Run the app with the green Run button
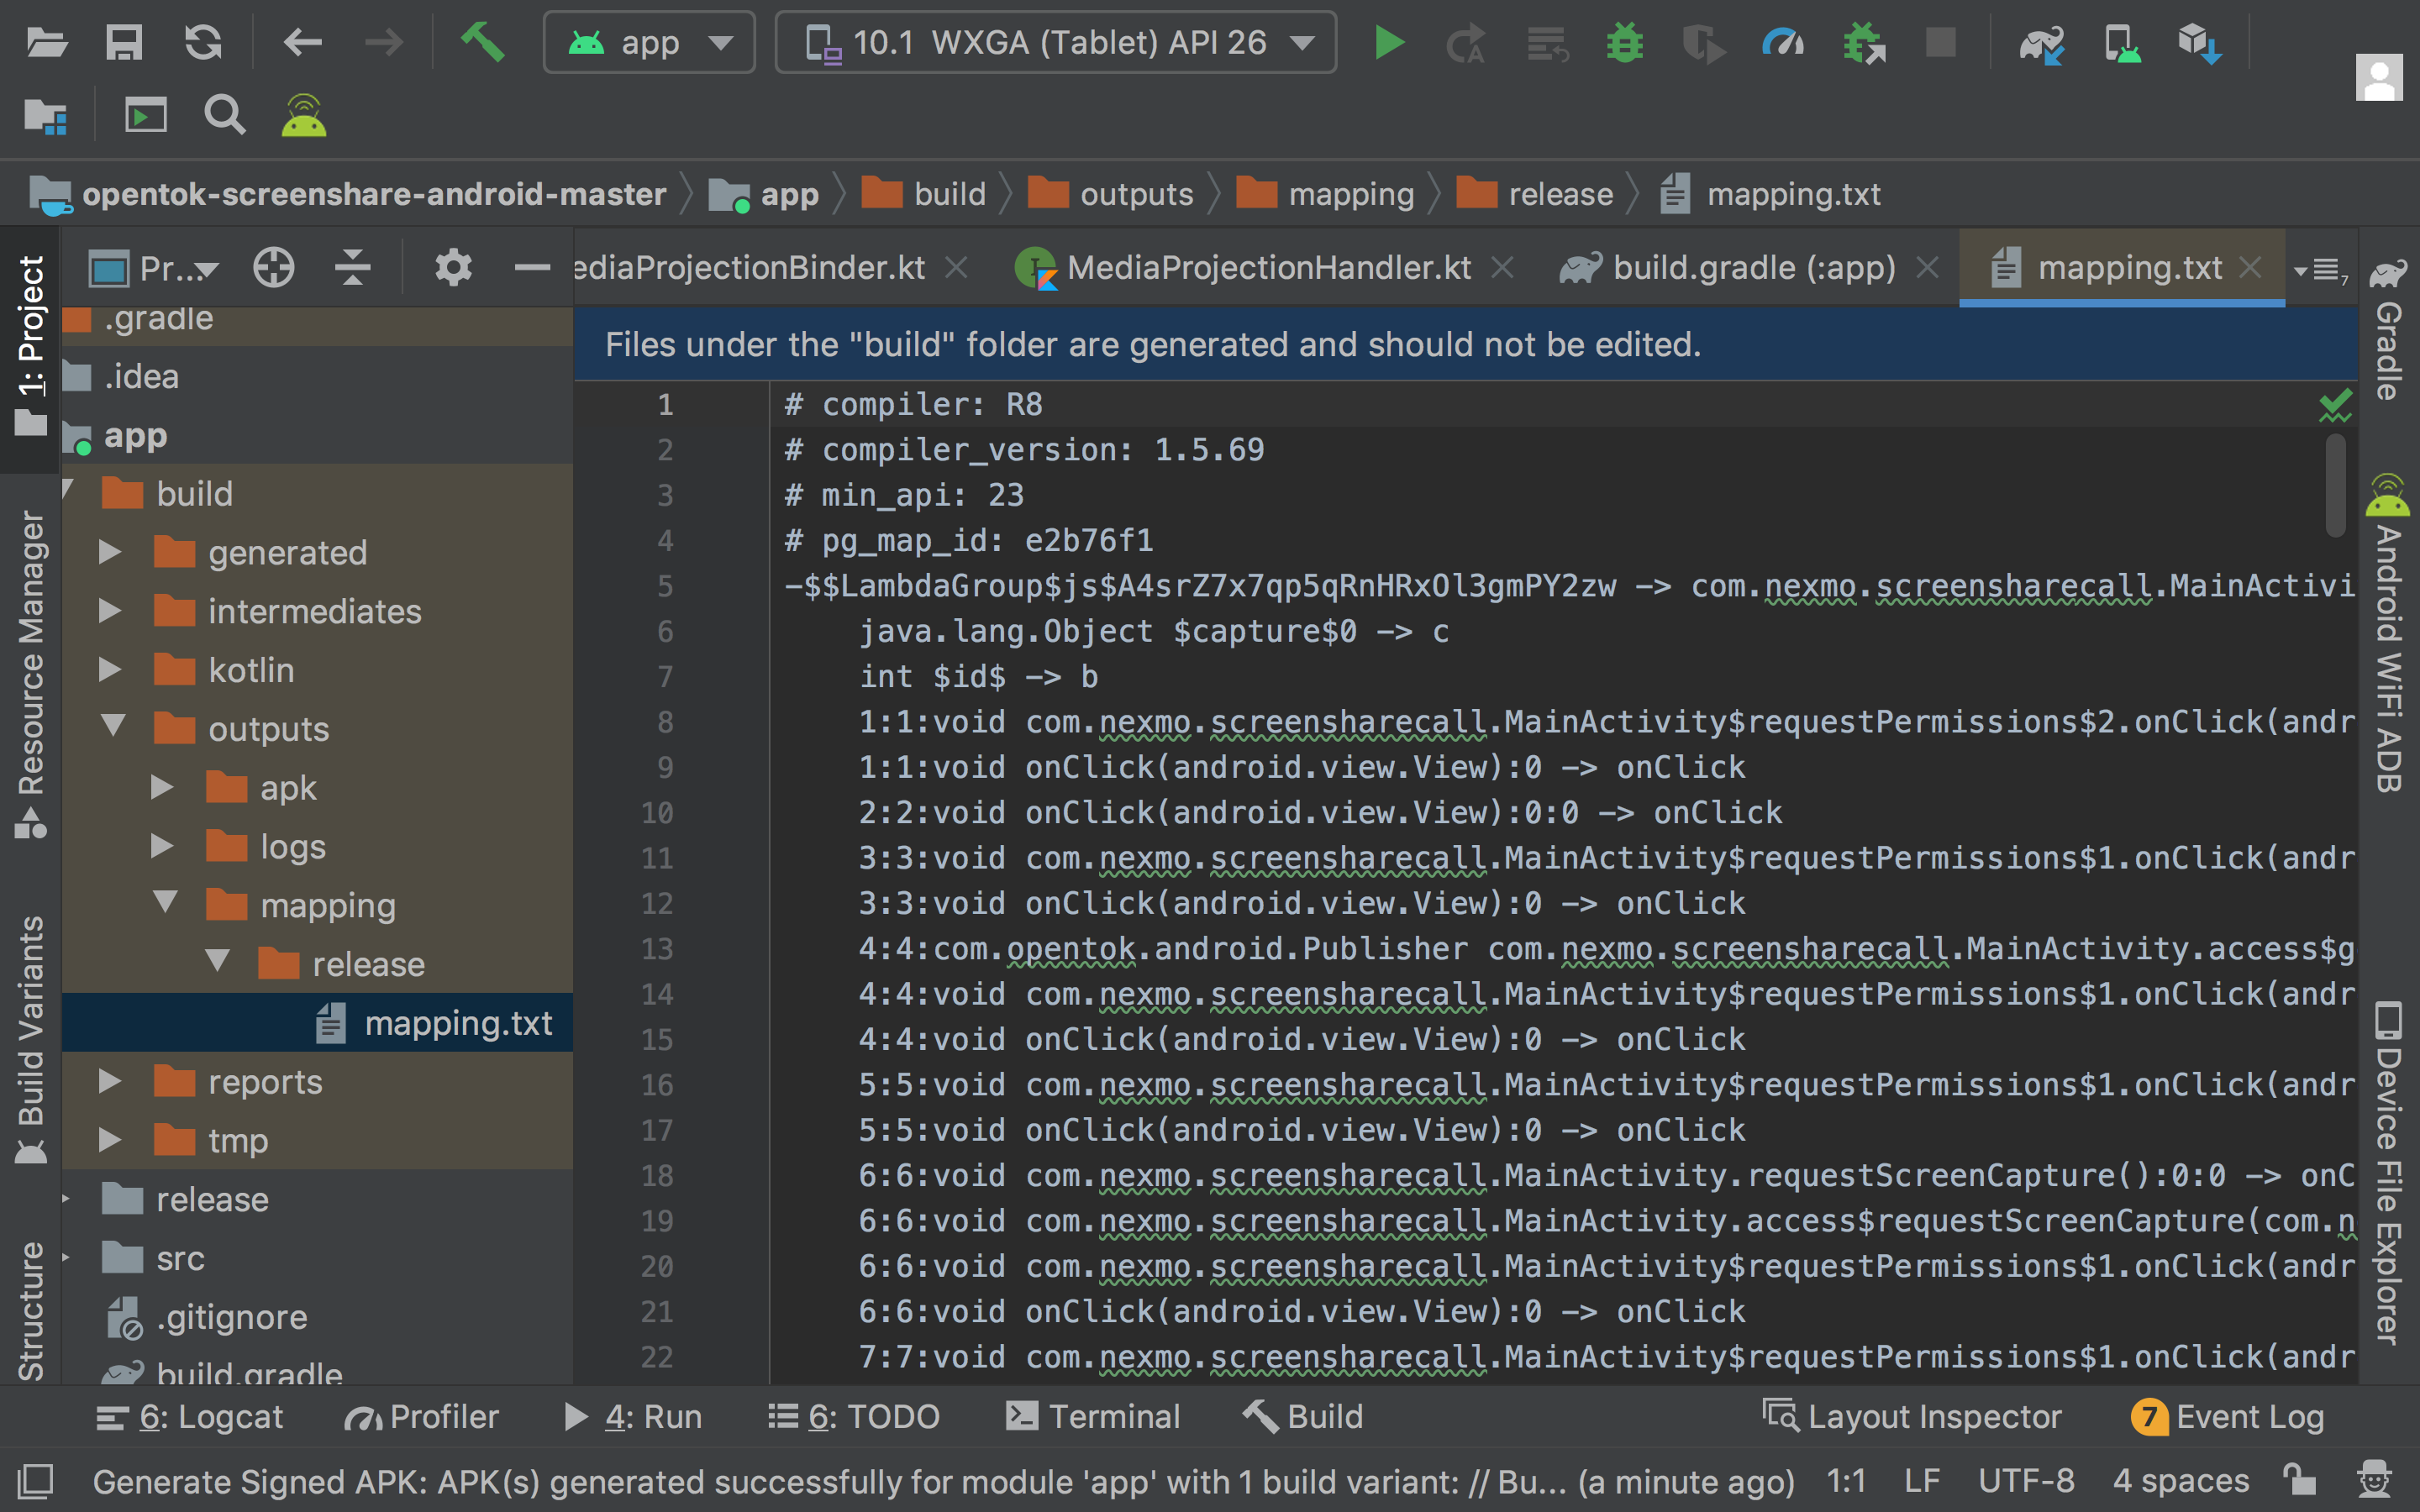Screen dimensions: 2420x1512 pos(1389,42)
